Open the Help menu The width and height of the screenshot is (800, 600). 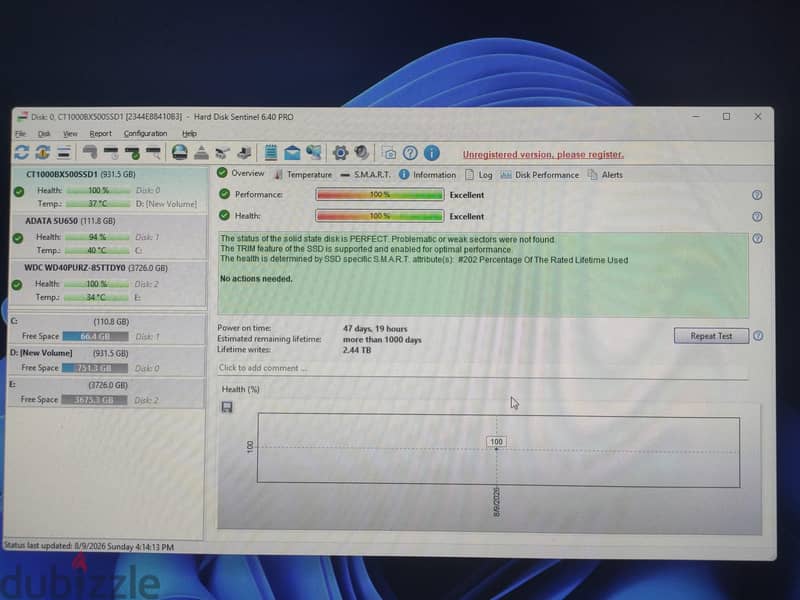[189, 134]
